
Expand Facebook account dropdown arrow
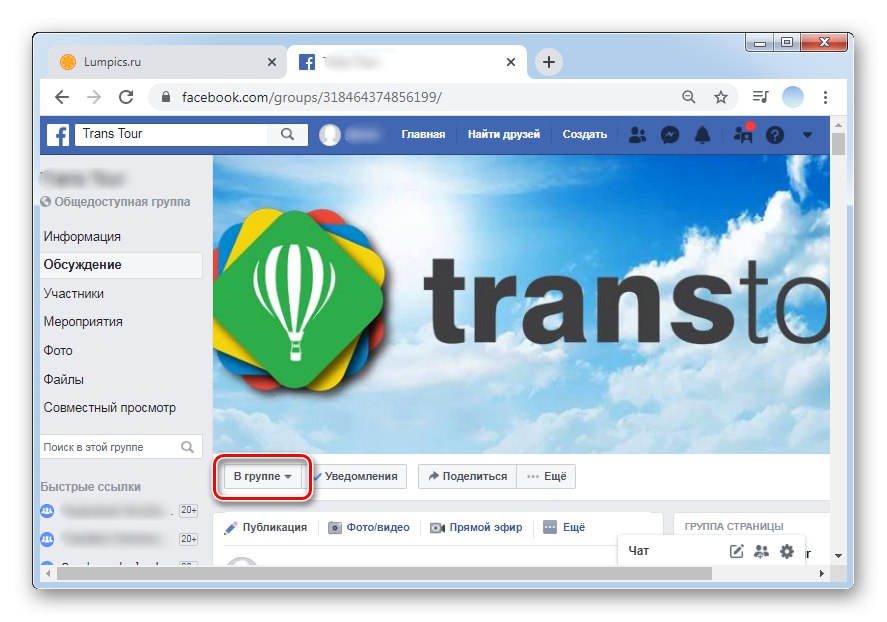coord(807,135)
